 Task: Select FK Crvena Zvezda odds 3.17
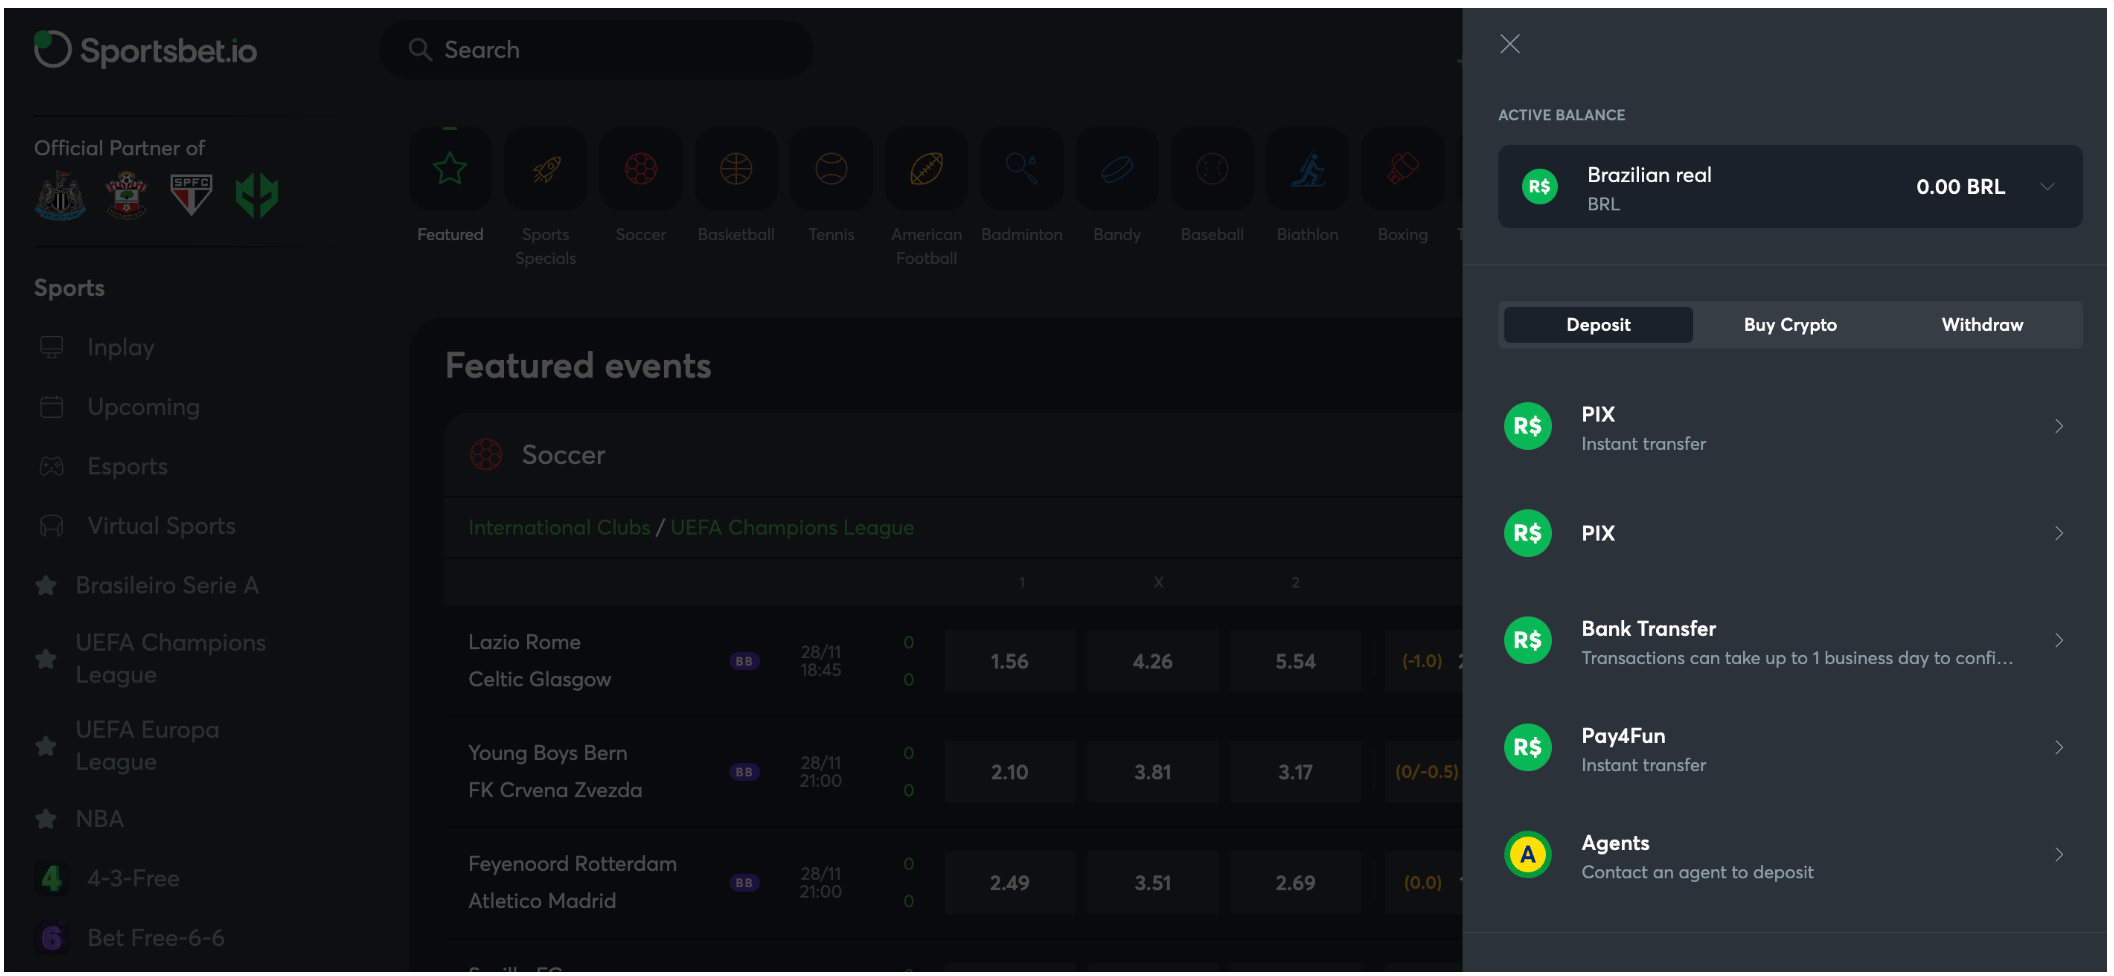(x=1296, y=773)
